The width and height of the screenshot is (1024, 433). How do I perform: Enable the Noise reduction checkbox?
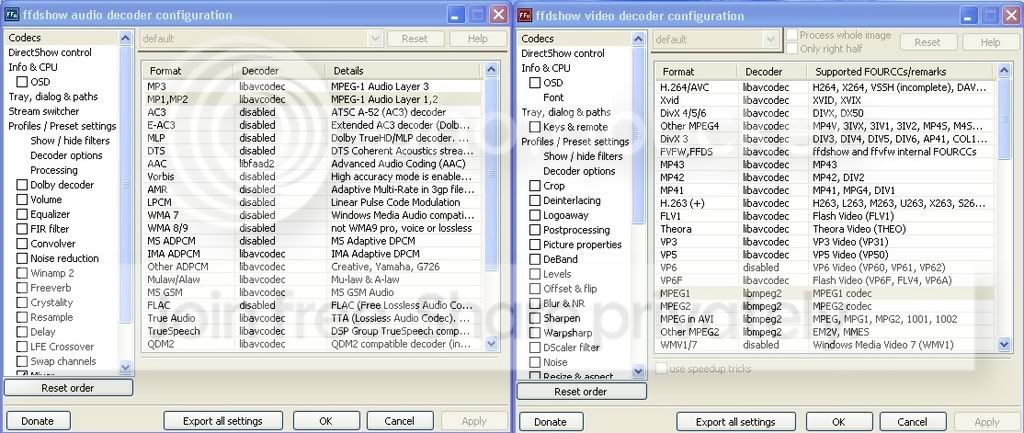click(x=22, y=259)
